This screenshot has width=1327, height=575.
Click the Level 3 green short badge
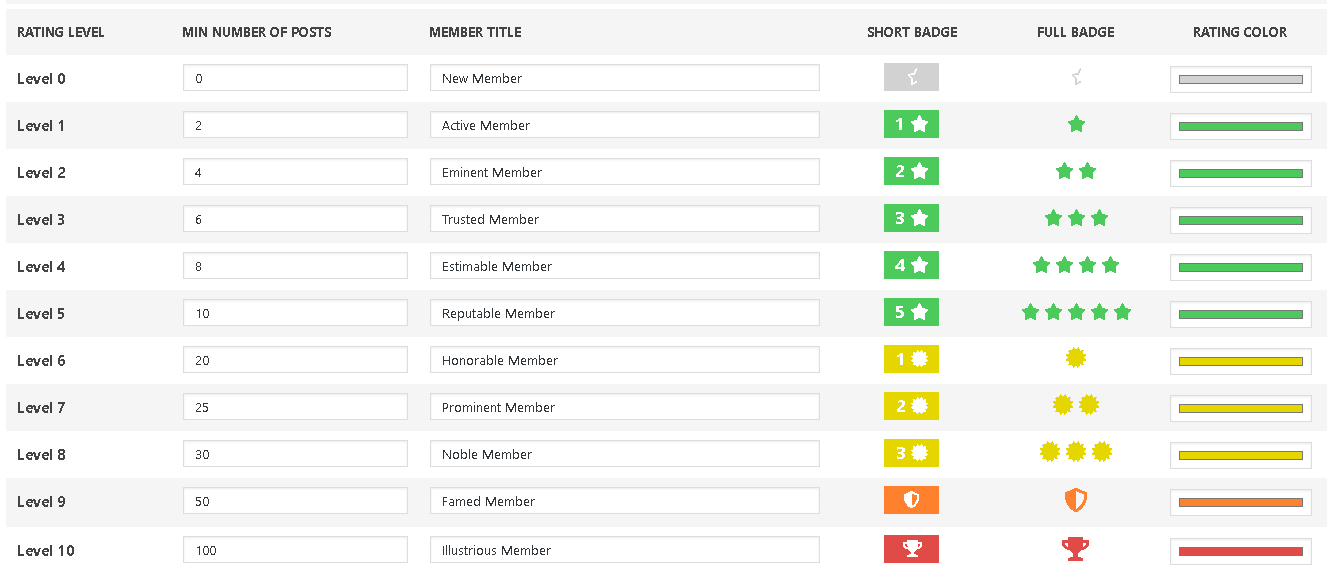pos(911,218)
